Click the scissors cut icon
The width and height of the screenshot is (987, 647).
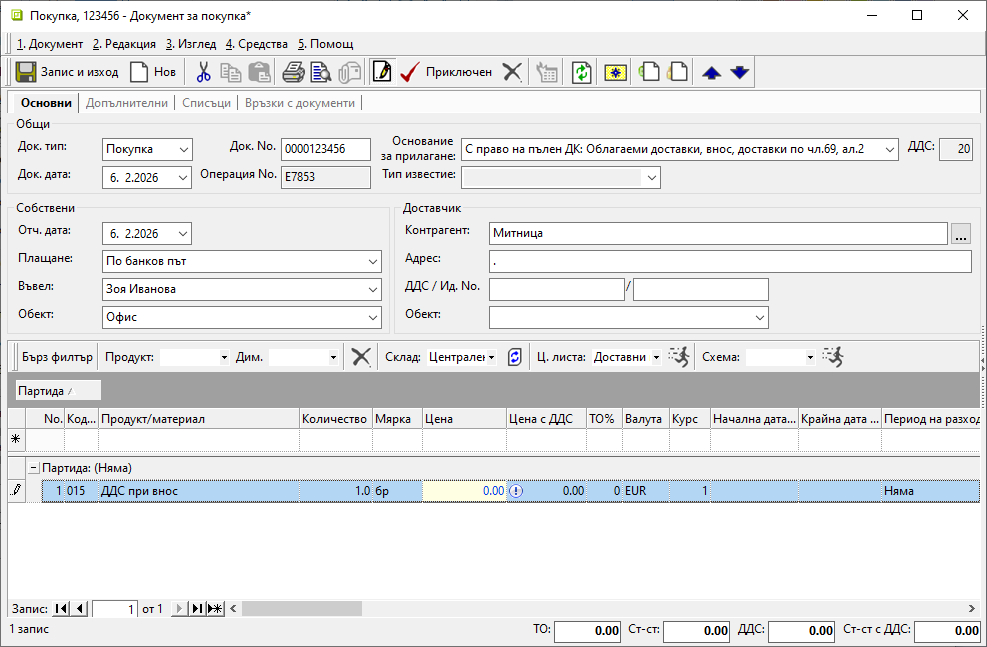coord(204,72)
